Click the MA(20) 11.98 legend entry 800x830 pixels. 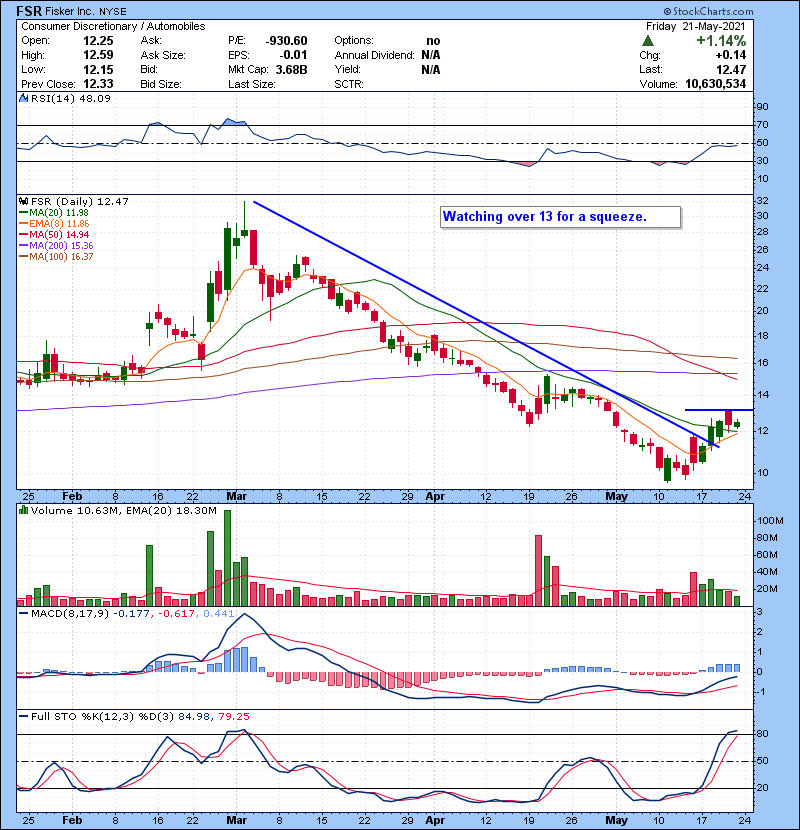pyautogui.click(x=55, y=213)
